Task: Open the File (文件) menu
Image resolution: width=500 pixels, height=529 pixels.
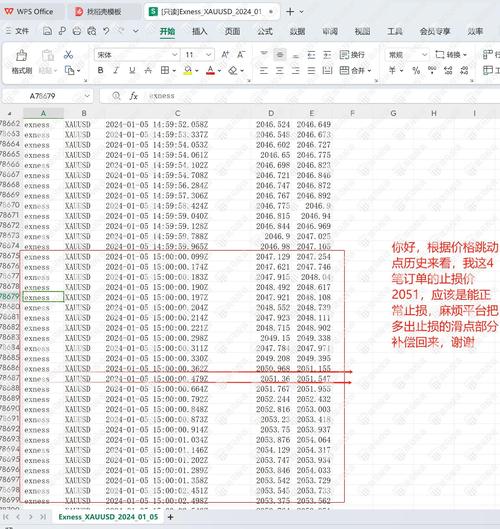Action: pyautogui.click(x=18, y=31)
